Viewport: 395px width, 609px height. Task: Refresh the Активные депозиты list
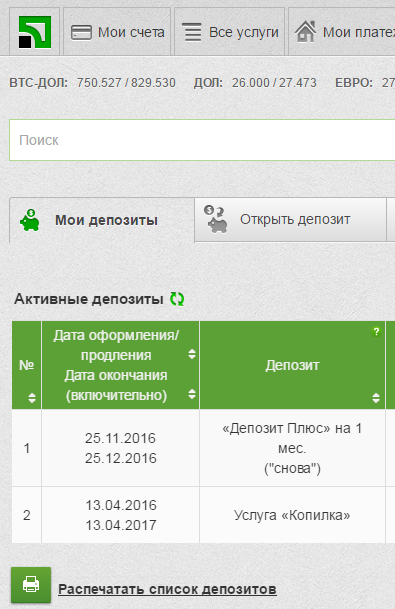click(x=177, y=299)
